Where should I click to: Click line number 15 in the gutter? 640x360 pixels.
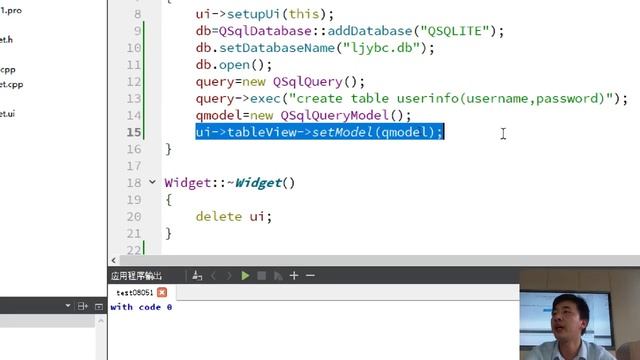pos(134,132)
